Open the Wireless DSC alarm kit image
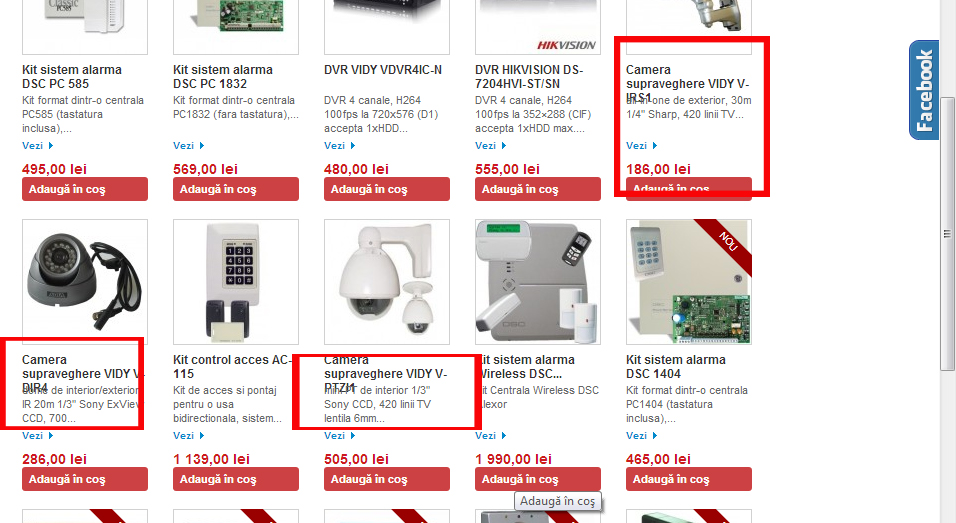 [538, 282]
